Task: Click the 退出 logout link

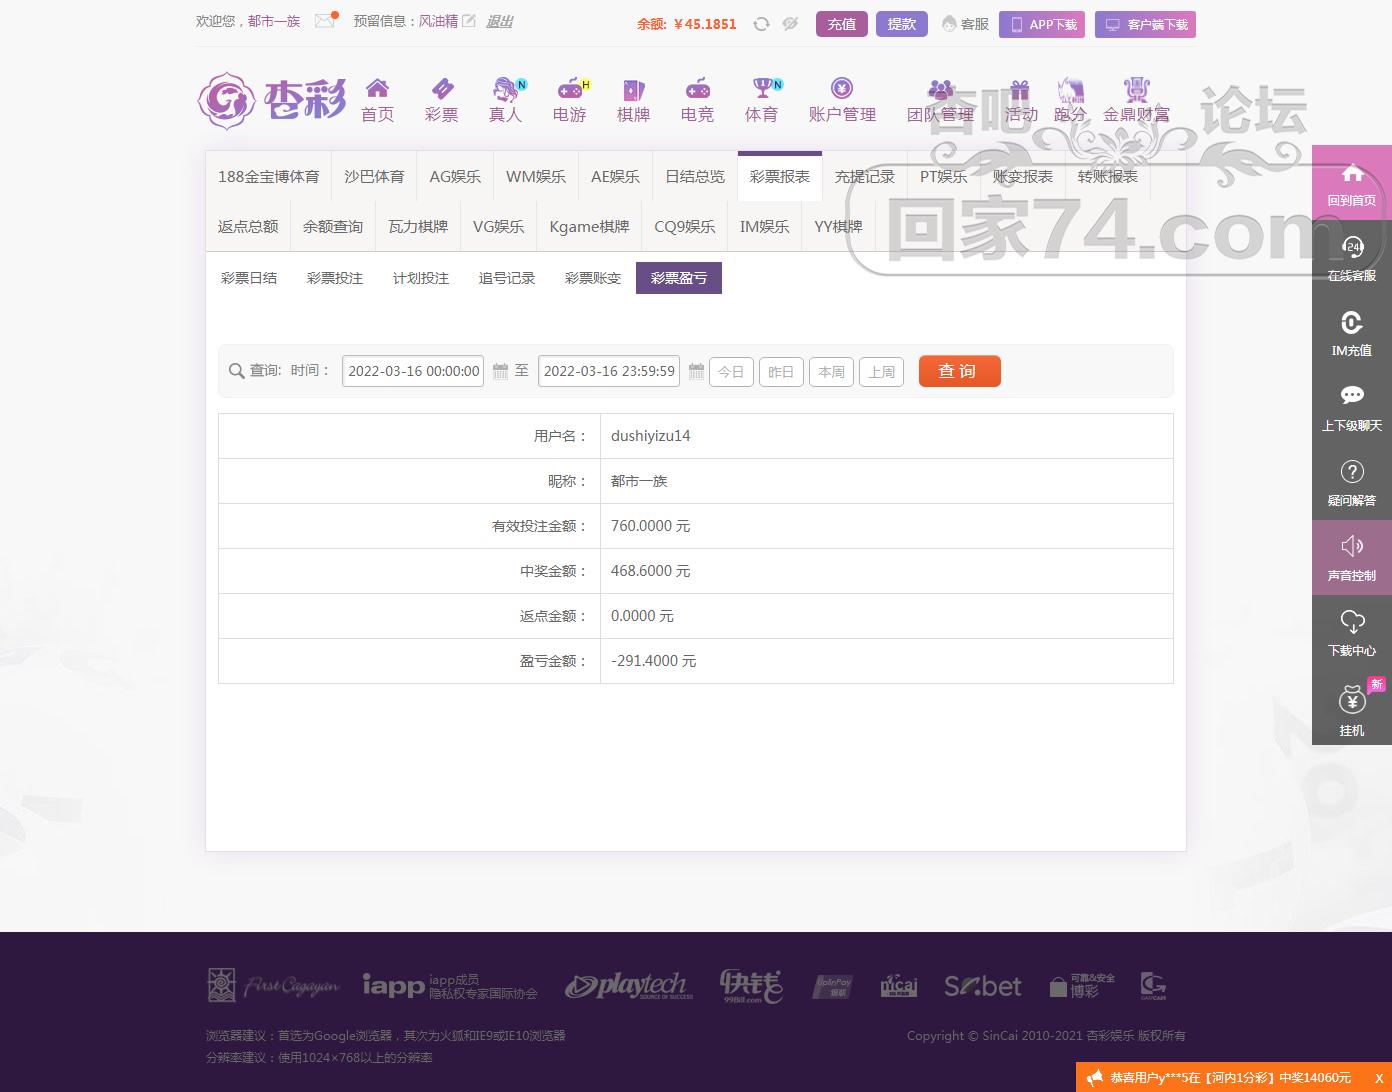Action: pos(498,21)
